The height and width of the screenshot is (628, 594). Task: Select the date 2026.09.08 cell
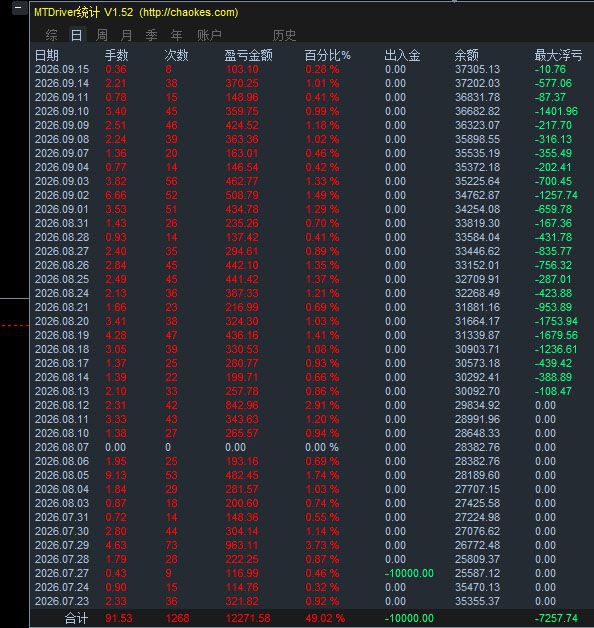pos(62,139)
